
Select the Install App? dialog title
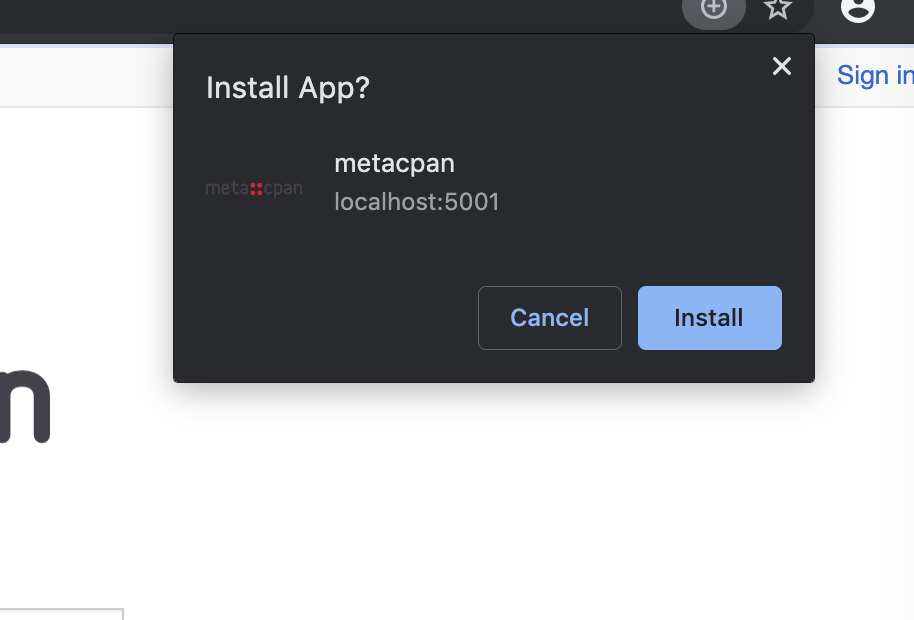pos(287,87)
